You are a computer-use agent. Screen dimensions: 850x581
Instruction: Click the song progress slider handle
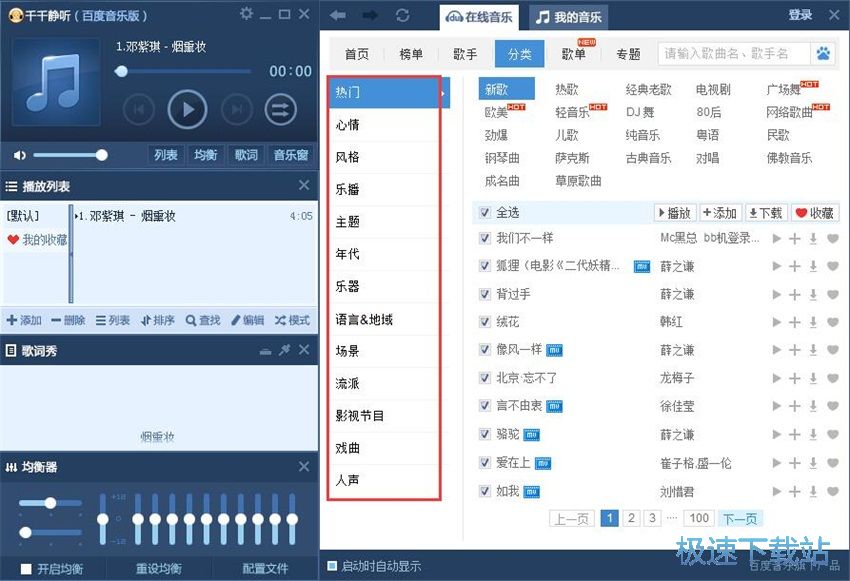121,71
